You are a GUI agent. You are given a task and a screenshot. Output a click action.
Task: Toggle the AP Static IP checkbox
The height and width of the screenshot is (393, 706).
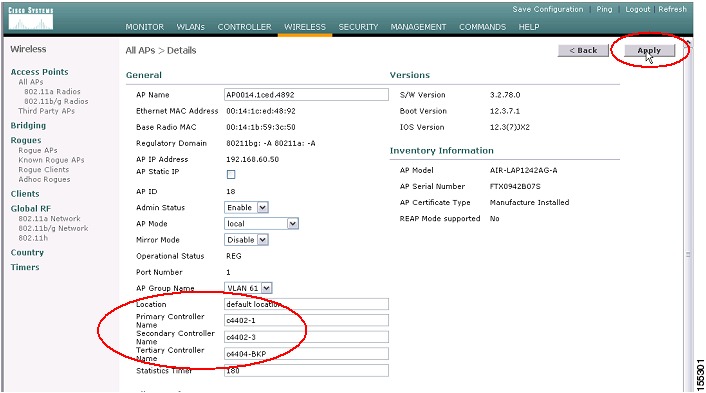[x=231, y=174]
